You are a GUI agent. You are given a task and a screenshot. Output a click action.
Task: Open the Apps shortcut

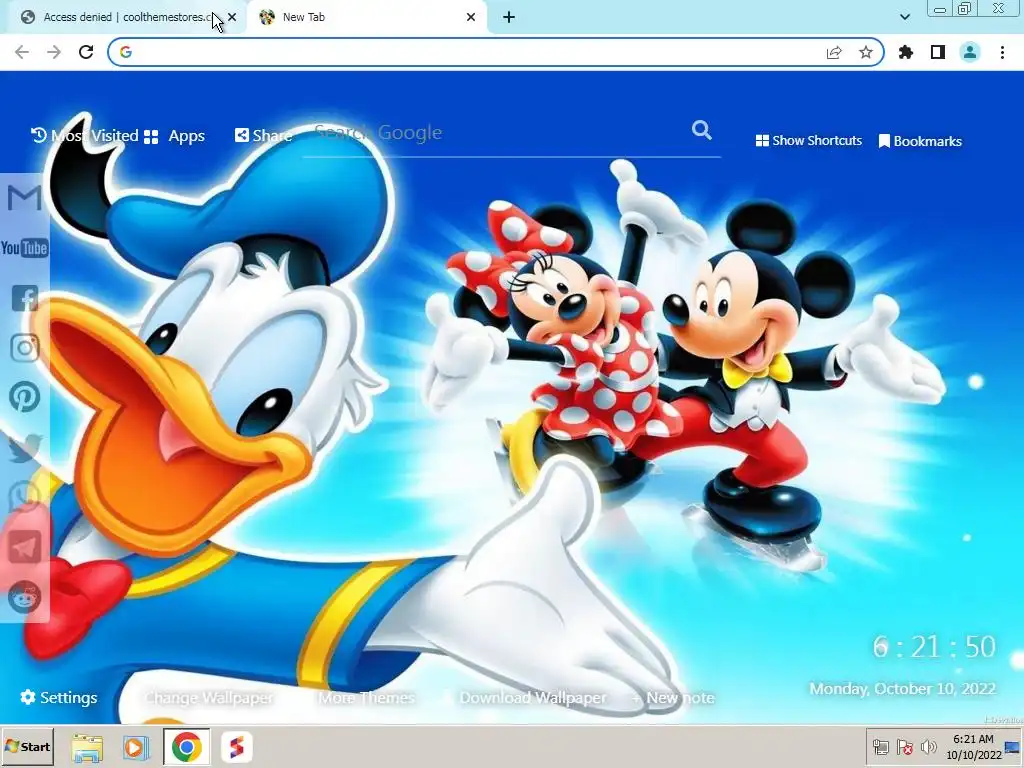174,136
